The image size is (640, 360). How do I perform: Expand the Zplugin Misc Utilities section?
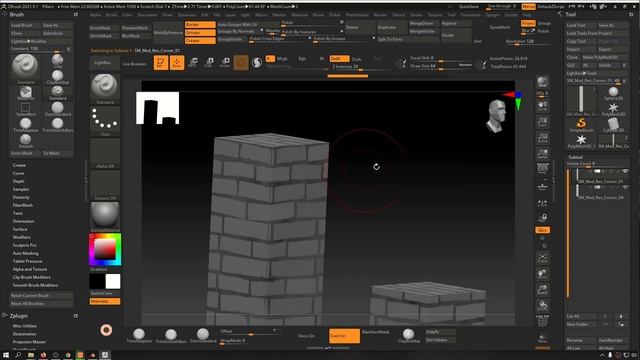pos(24,326)
